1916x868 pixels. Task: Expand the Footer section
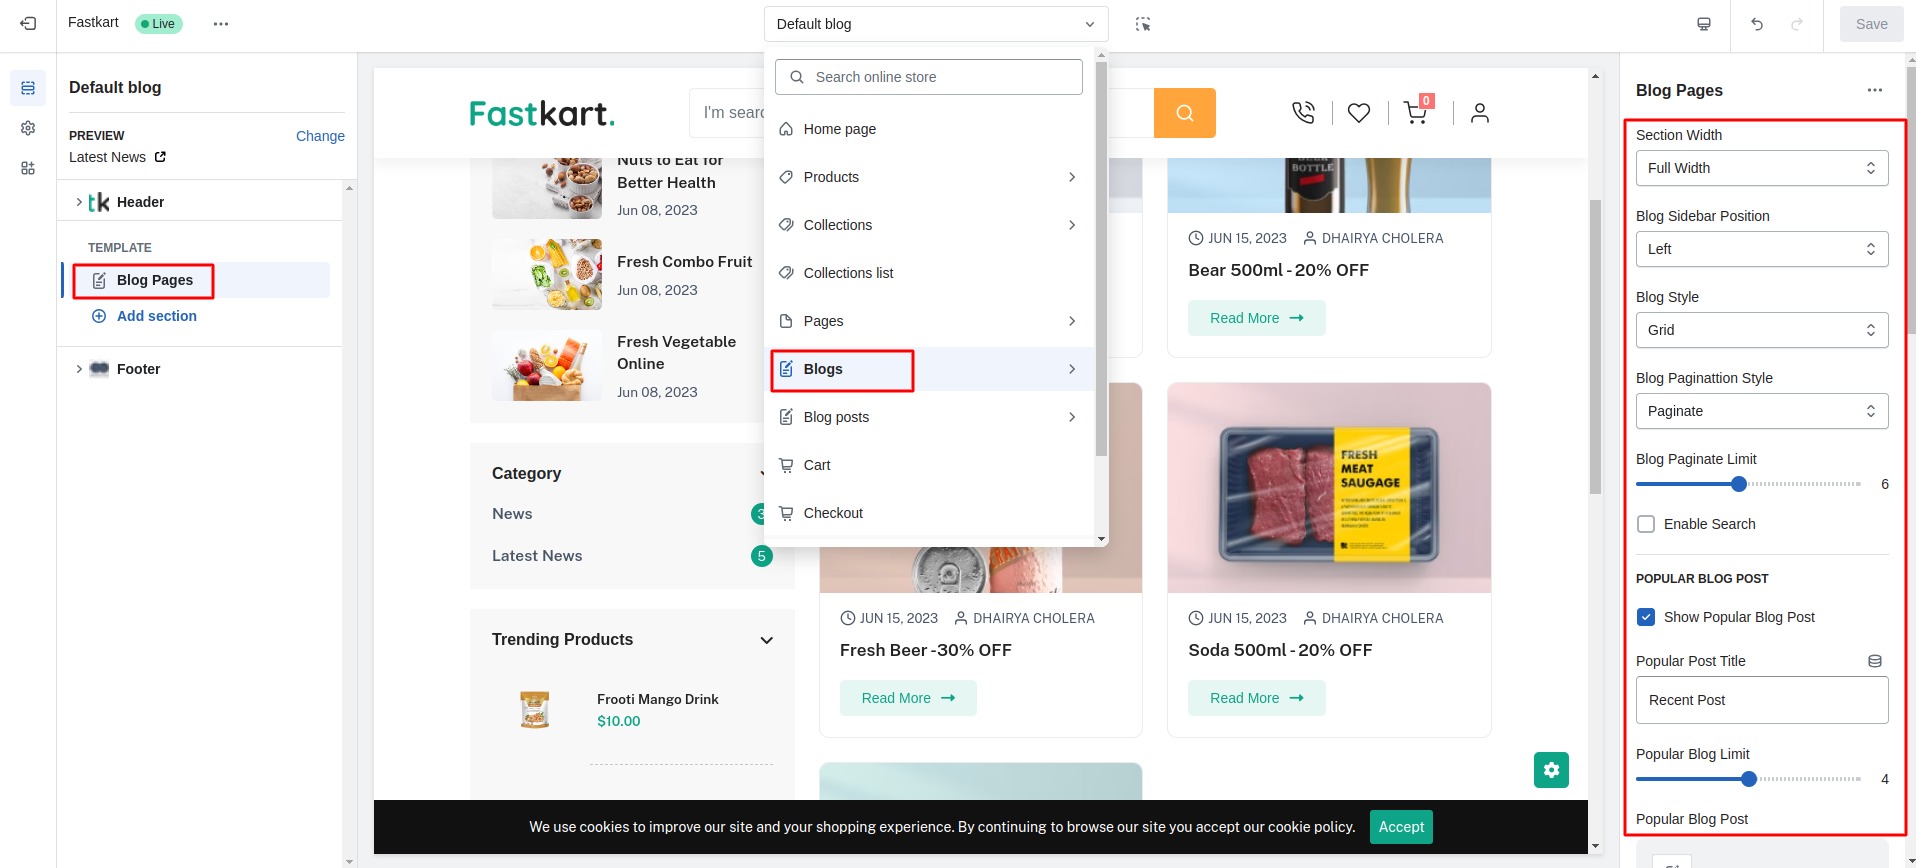tap(79, 369)
